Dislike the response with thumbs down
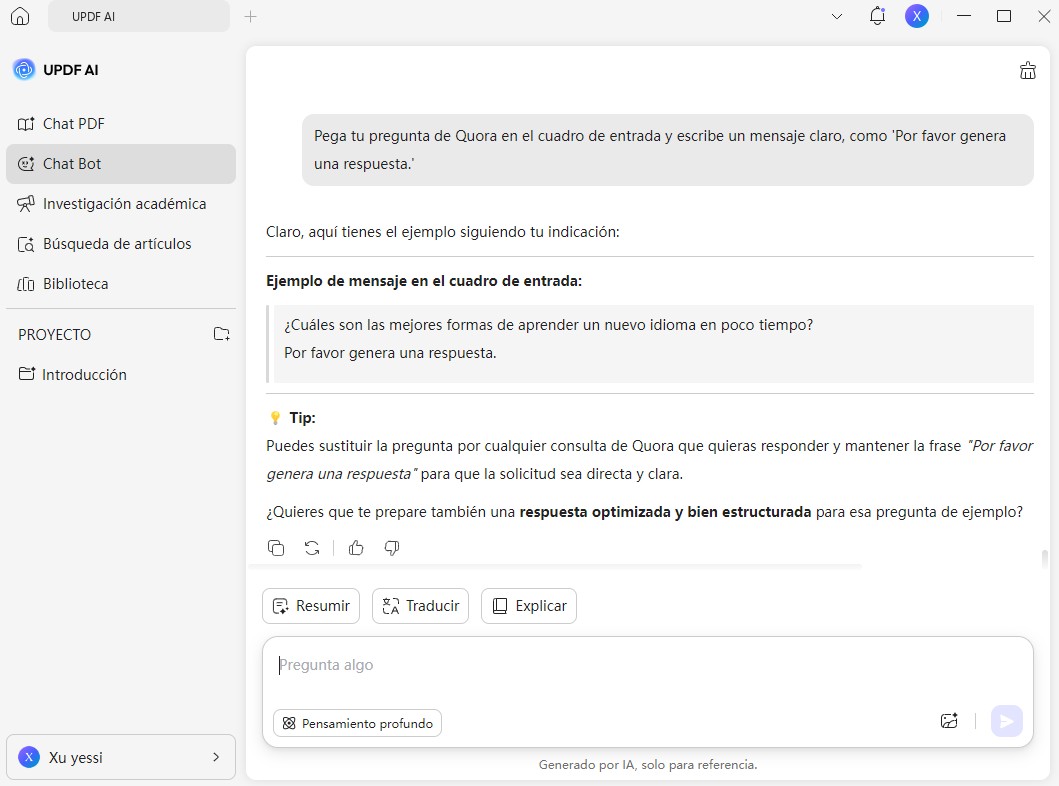Image resolution: width=1059 pixels, height=786 pixels. 392,548
